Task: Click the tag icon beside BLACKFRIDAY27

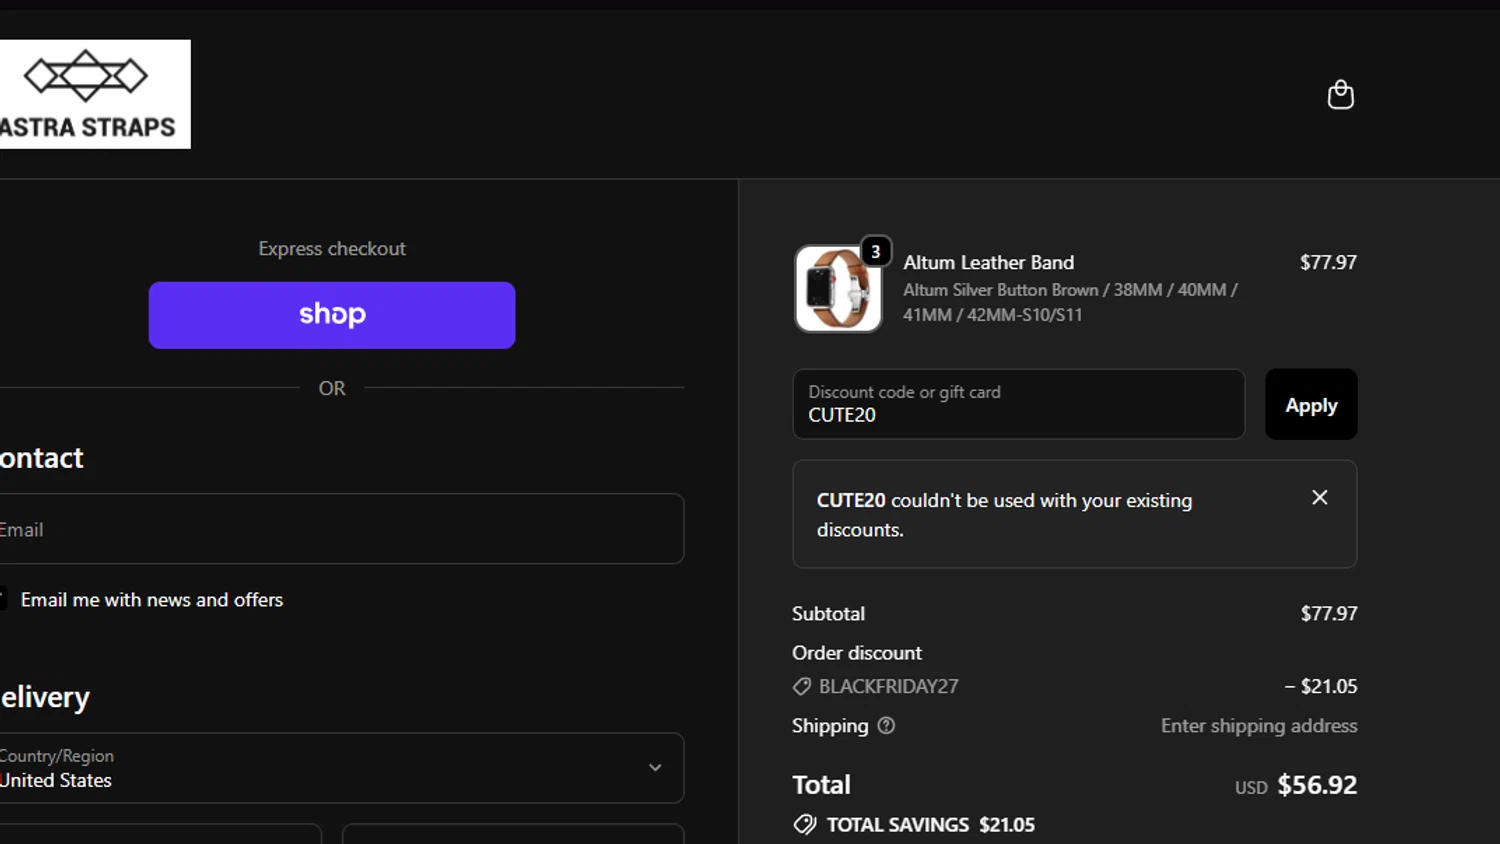Action: [802, 686]
